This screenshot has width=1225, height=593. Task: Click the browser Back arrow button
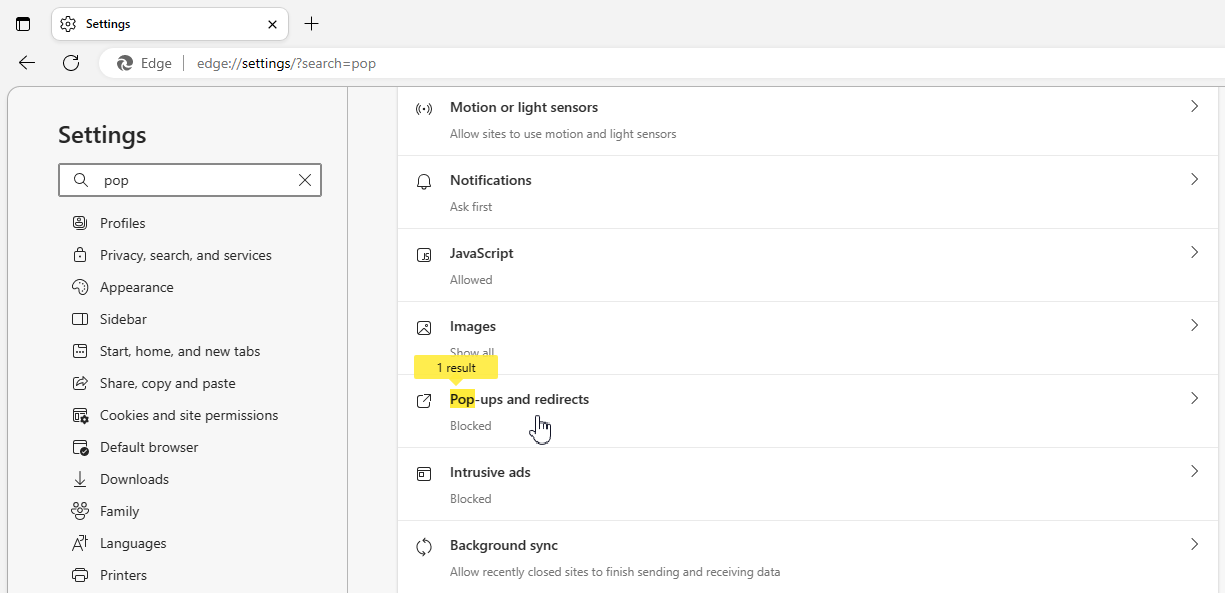pos(27,63)
